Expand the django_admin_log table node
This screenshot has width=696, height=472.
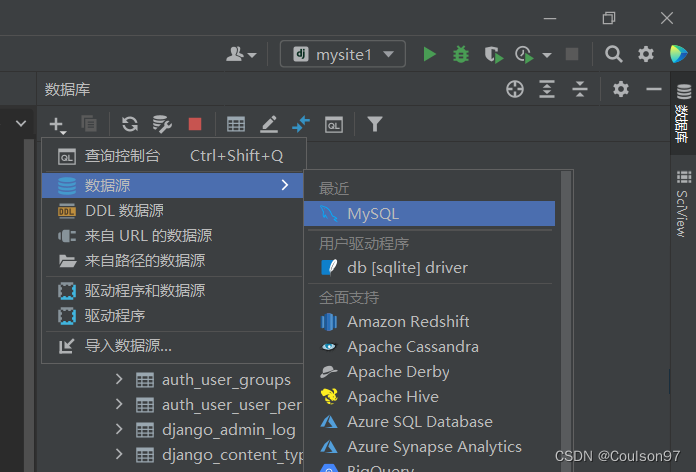pyautogui.click(x=119, y=429)
